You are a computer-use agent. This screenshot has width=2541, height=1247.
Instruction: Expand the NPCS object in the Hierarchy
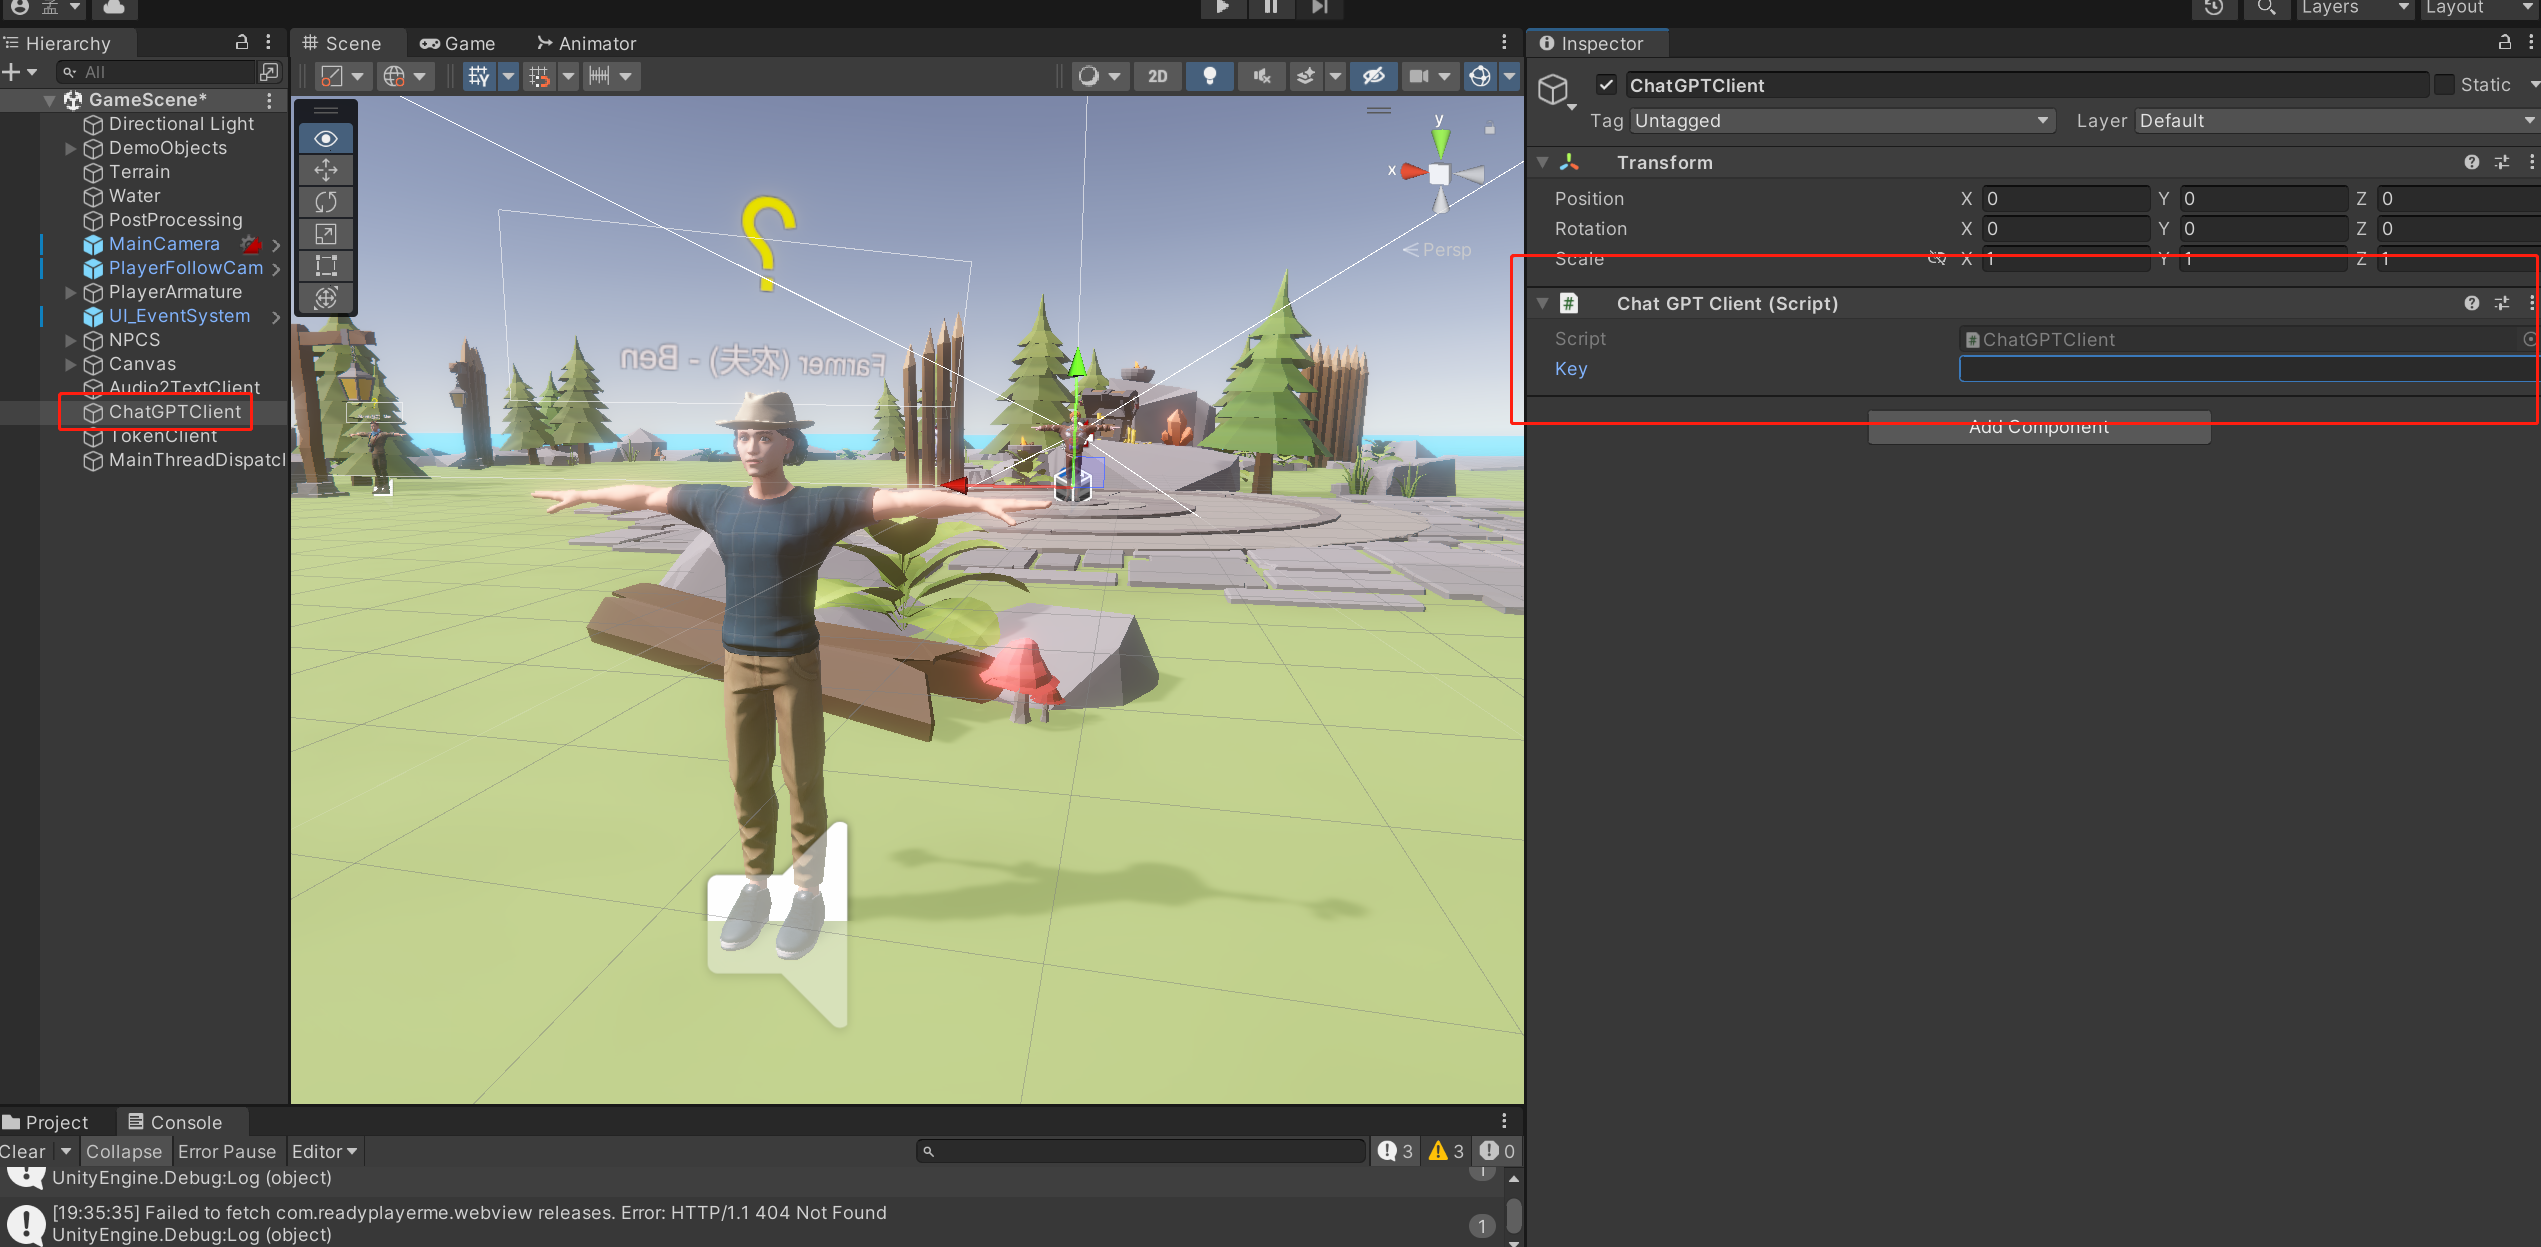70,340
